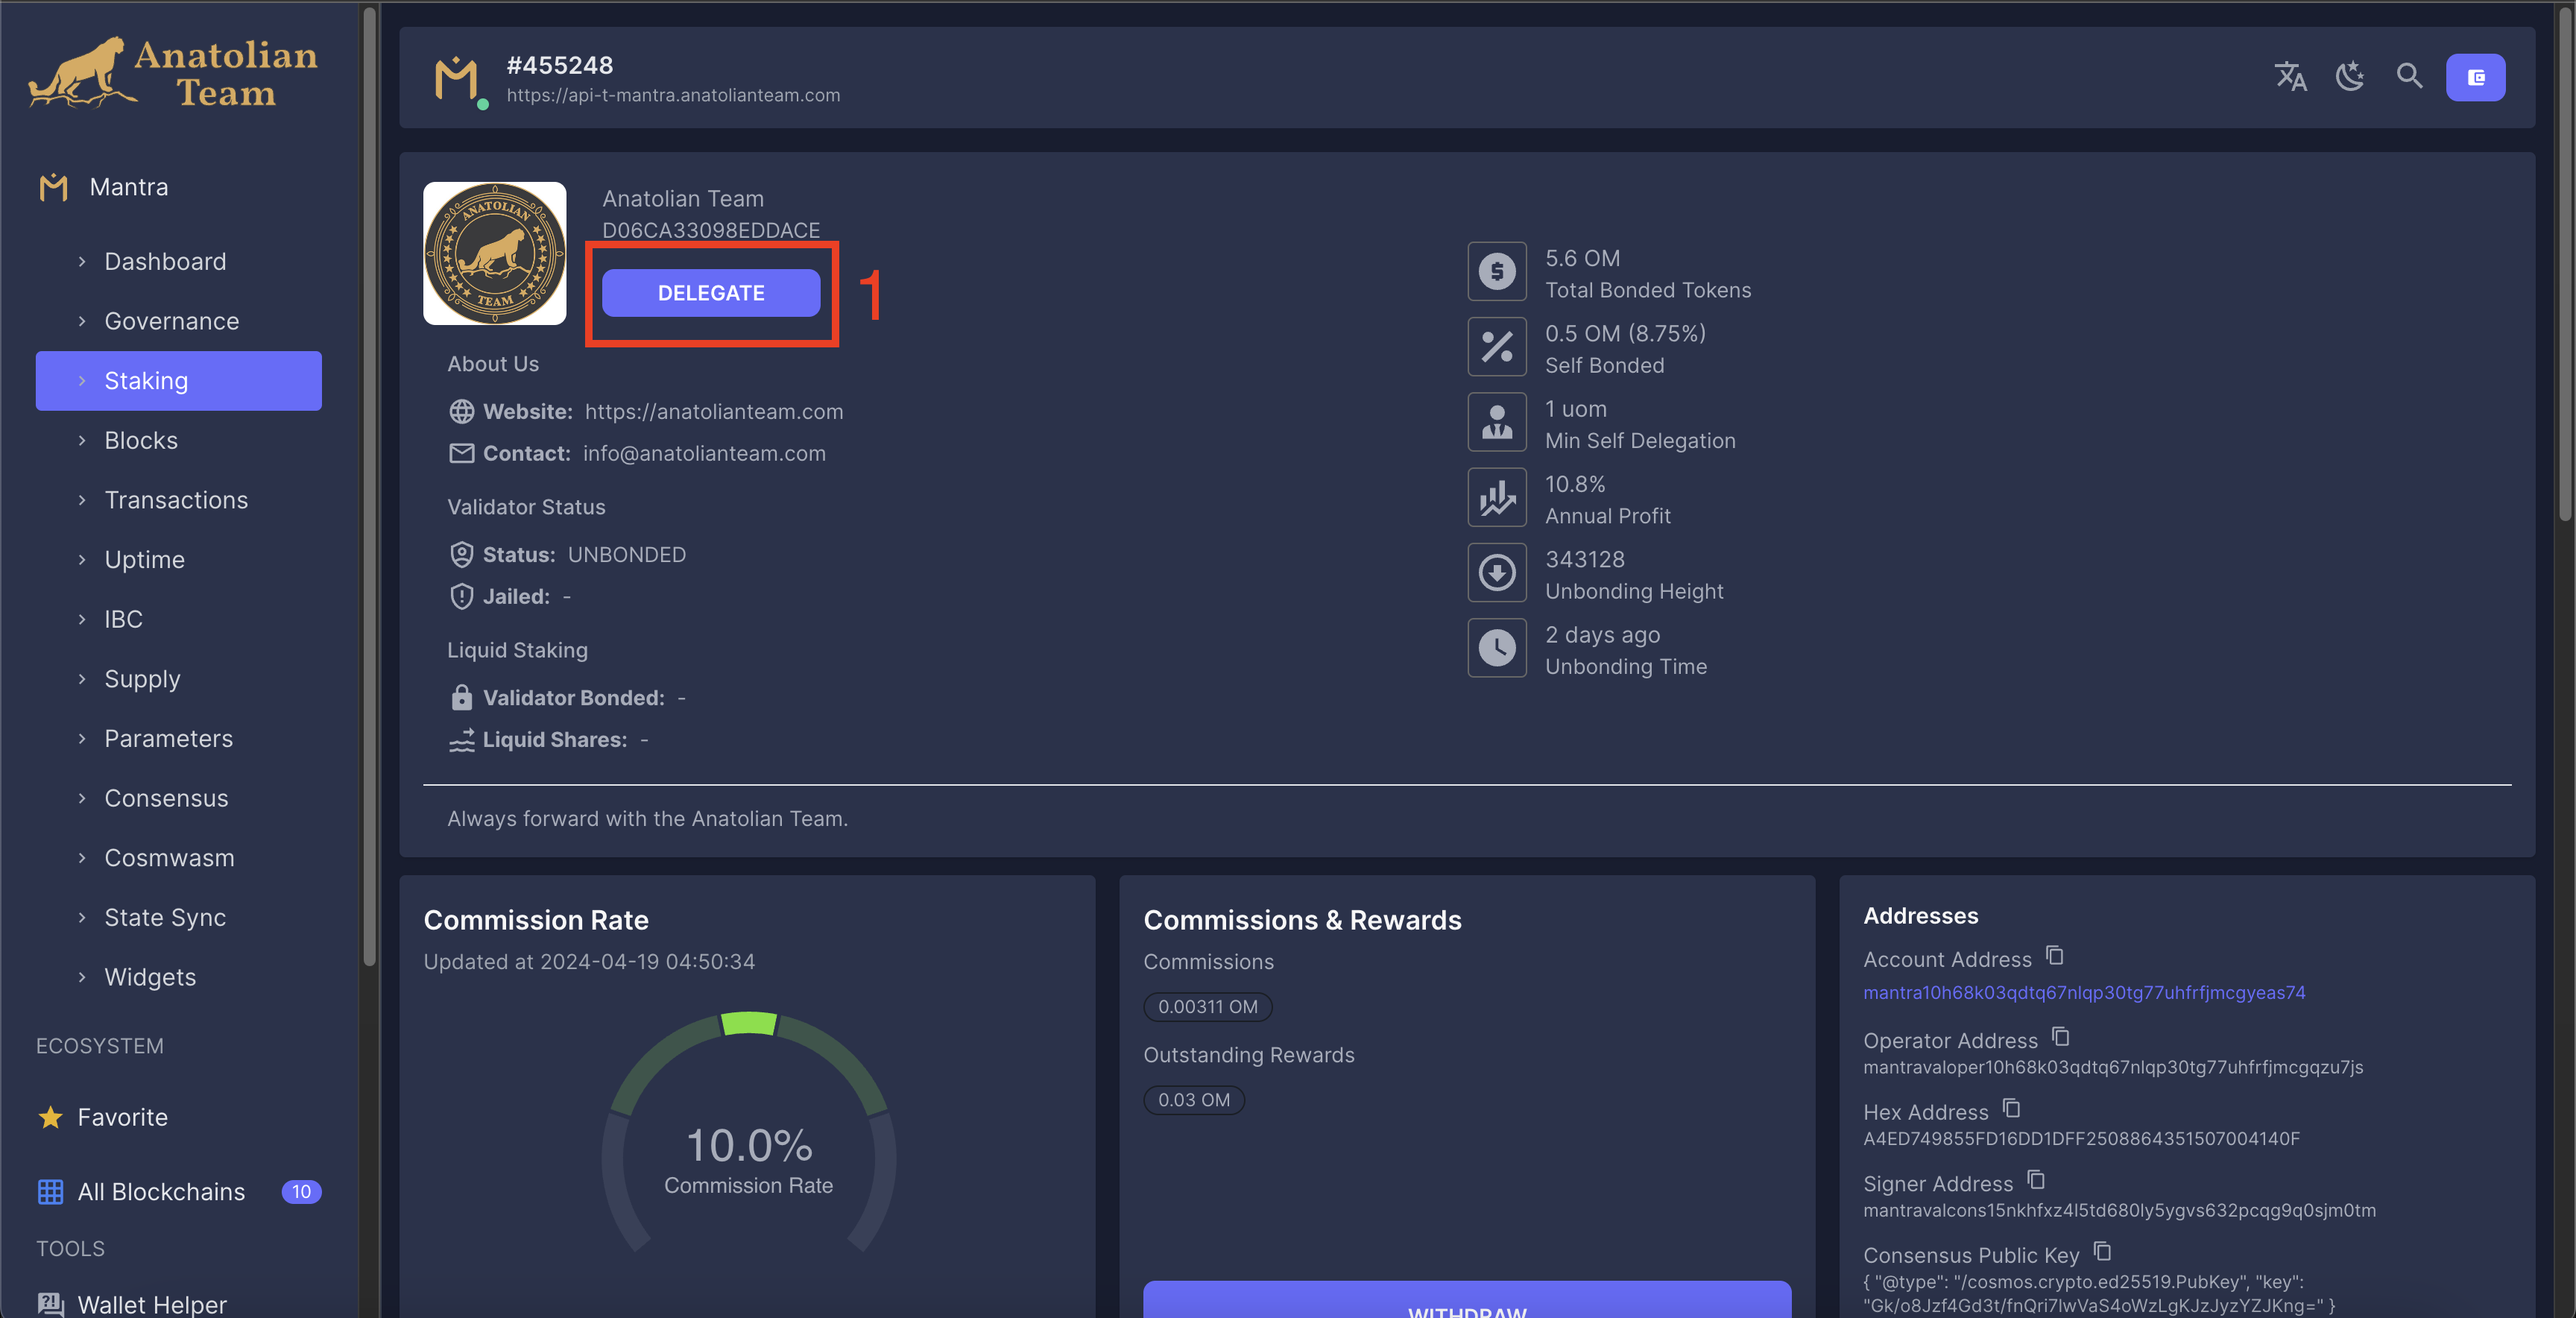Click the Wallet Helper icon
The image size is (2576, 1318).
pyautogui.click(x=50, y=1304)
